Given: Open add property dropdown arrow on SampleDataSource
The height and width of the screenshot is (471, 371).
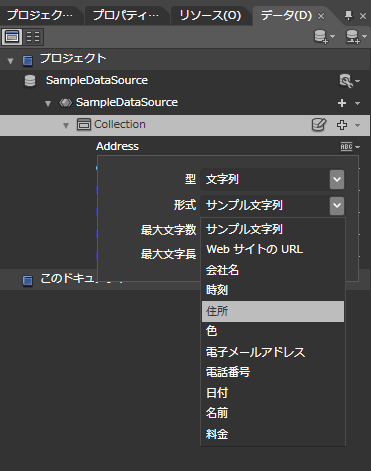Looking at the screenshot, I should coord(357,103).
